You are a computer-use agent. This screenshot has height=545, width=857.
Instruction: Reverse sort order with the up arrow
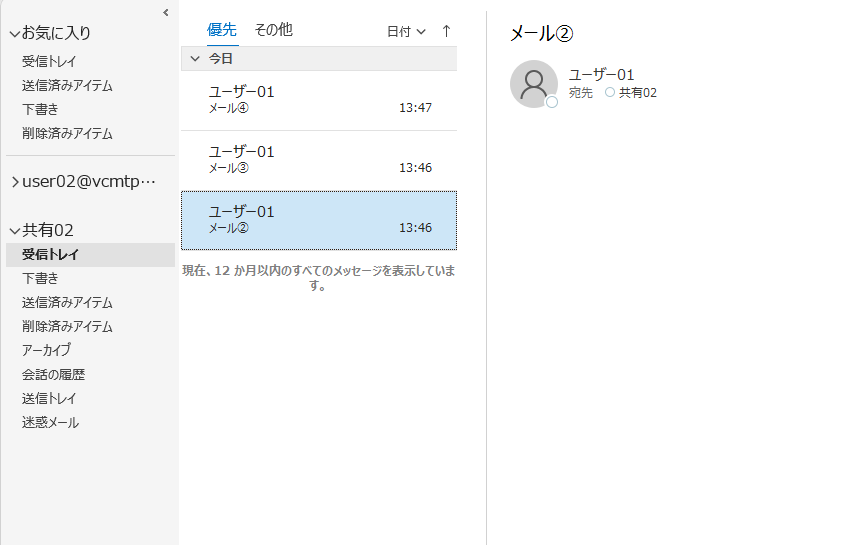point(447,31)
